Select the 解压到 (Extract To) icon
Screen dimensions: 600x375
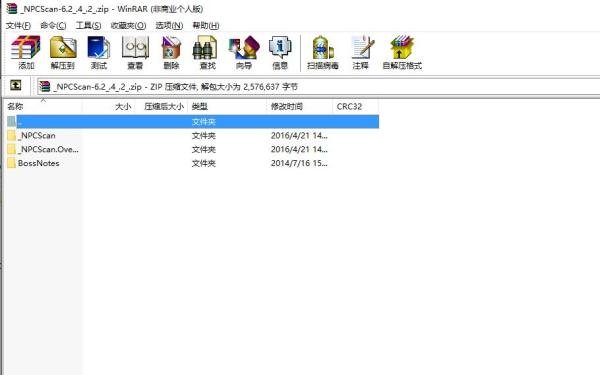(x=62, y=52)
